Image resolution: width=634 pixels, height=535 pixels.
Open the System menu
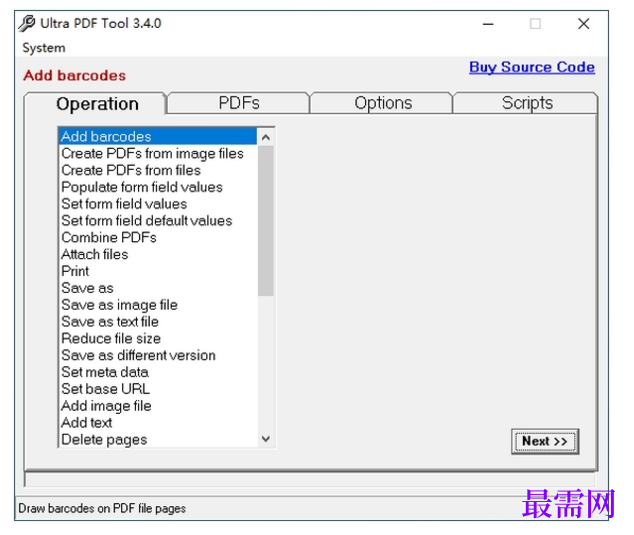tap(44, 48)
